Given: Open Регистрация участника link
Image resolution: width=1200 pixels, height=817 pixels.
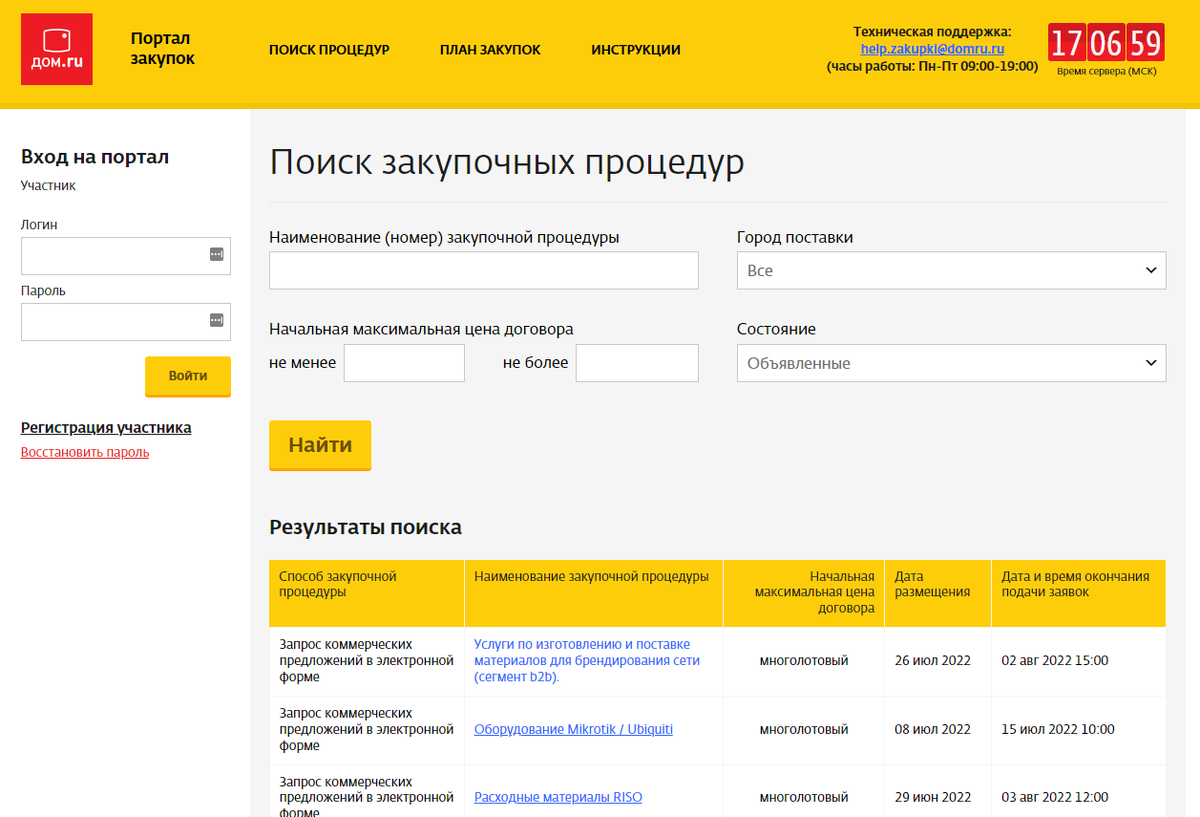Looking at the screenshot, I should (x=106, y=428).
